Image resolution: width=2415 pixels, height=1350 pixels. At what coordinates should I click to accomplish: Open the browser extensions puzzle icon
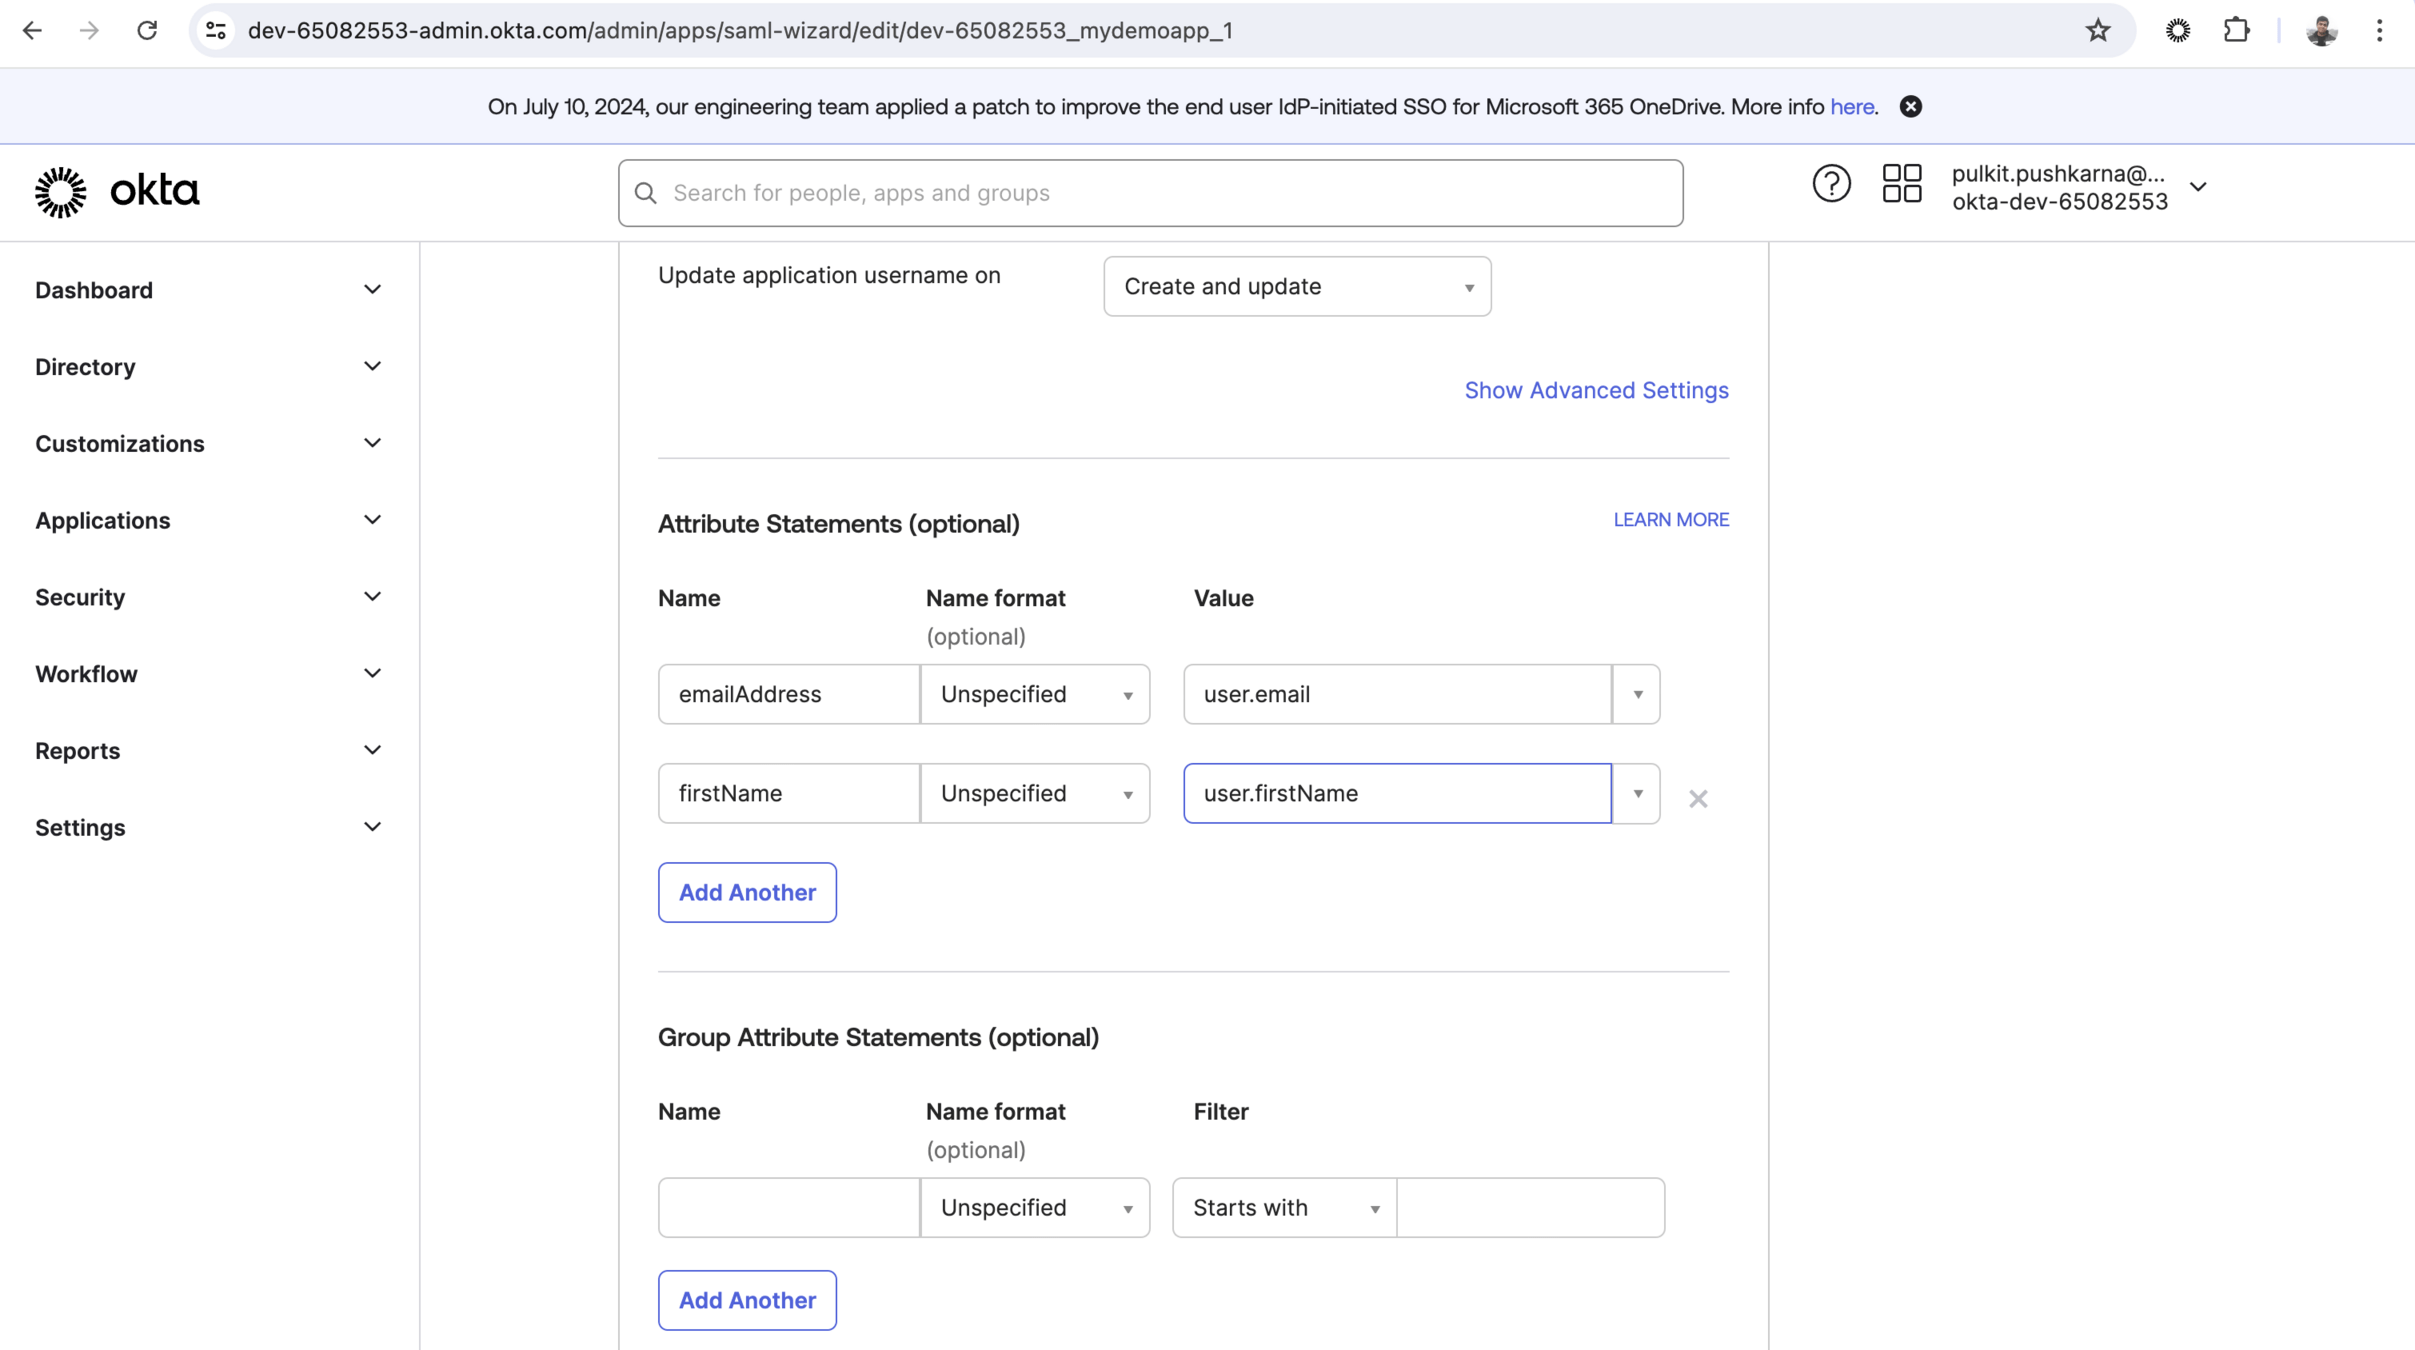click(2236, 31)
